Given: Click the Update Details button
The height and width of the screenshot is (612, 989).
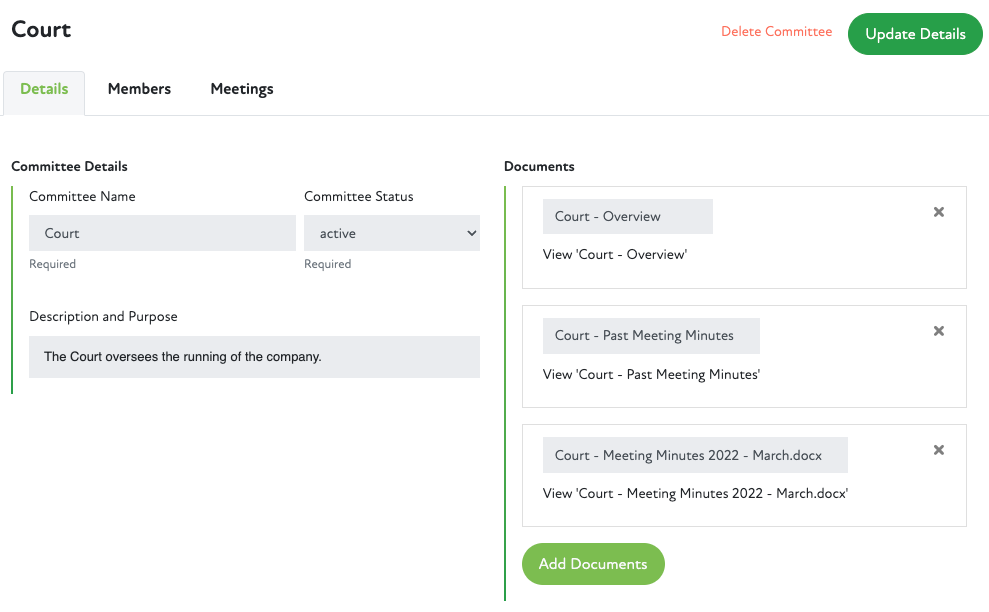Looking at the screenshot, I should click(x=915, y=34).
